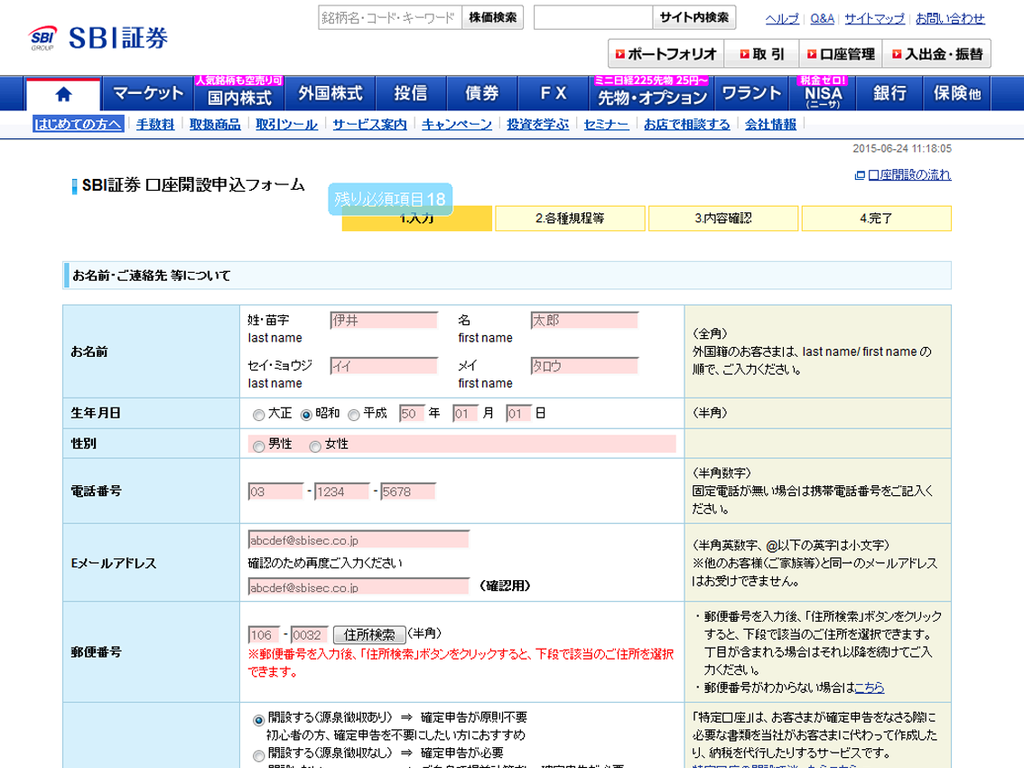1024x768 pixels.
Task: Open the 手数料 submenu link
Action: click(x=155, y=125)
